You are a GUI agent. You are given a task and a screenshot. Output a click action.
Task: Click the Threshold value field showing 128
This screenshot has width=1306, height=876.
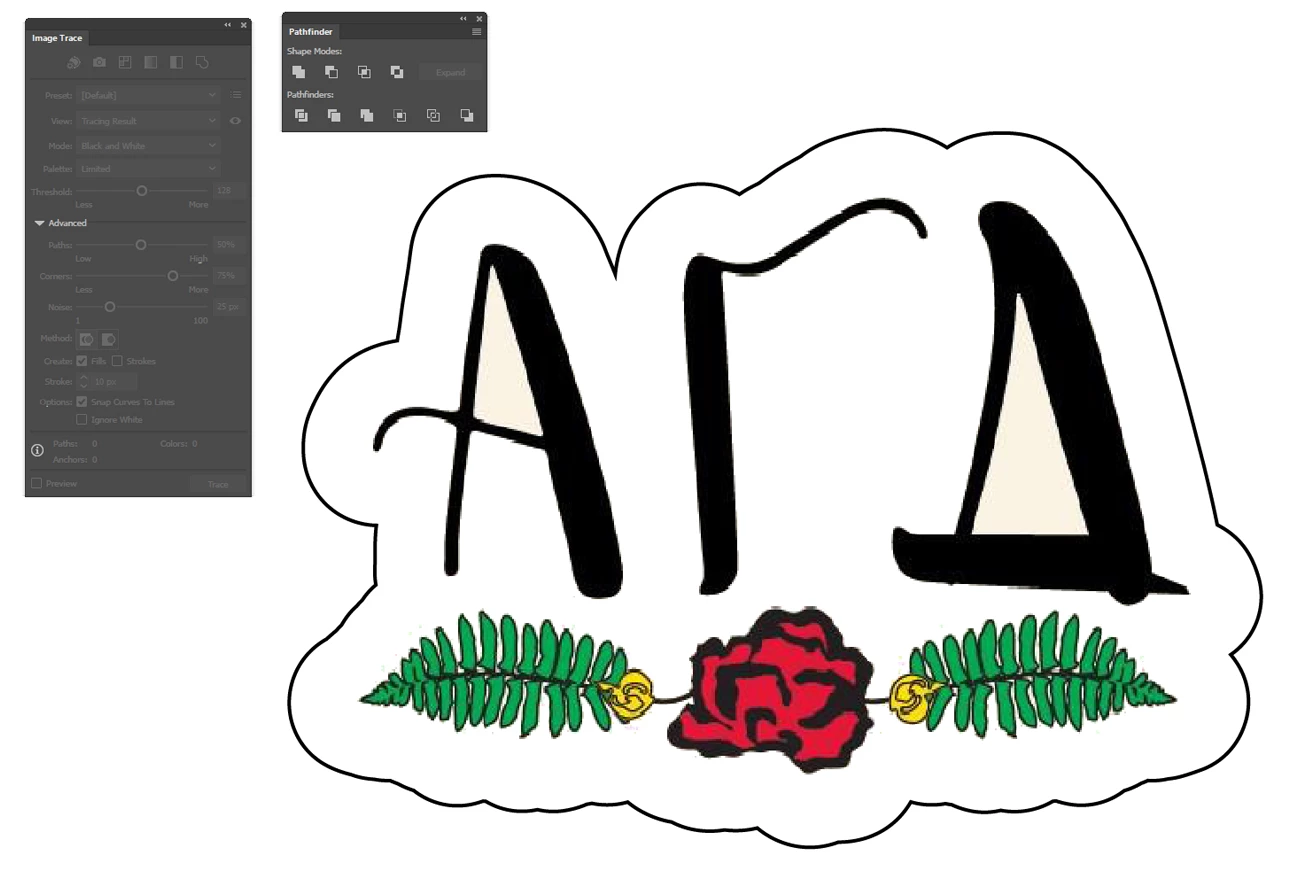229,190
